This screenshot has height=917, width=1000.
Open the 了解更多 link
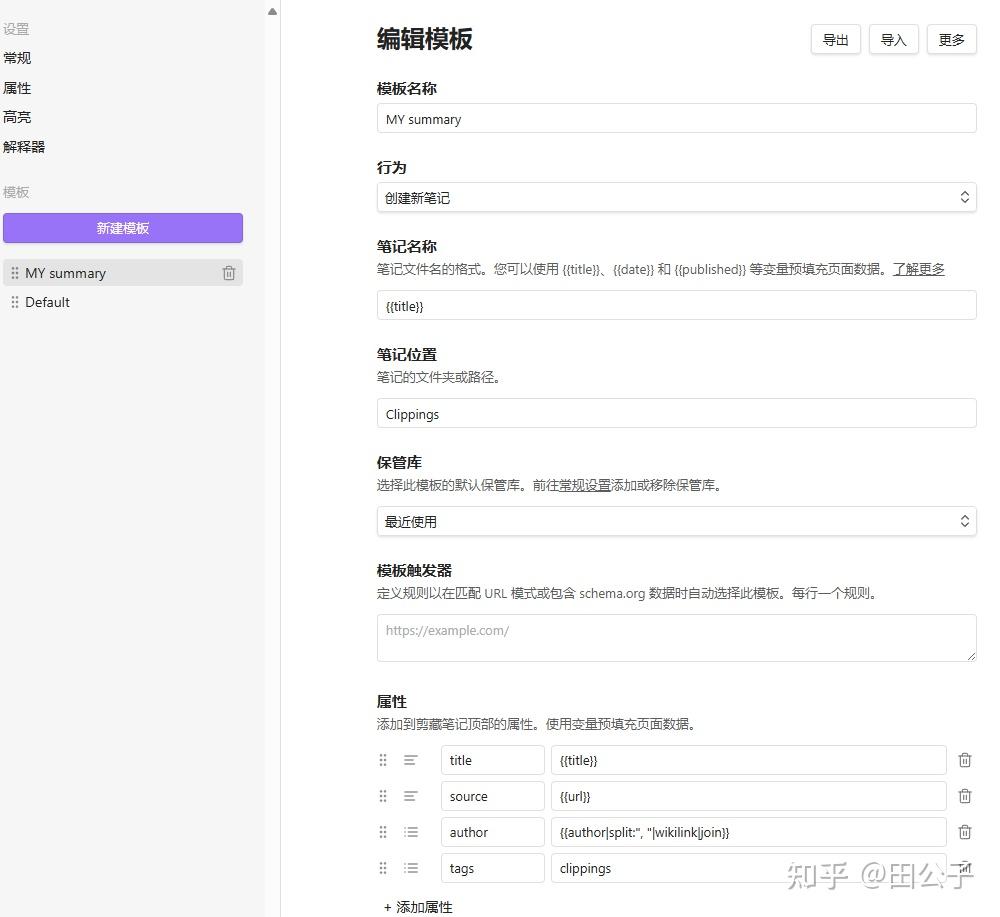coord(918,269)
